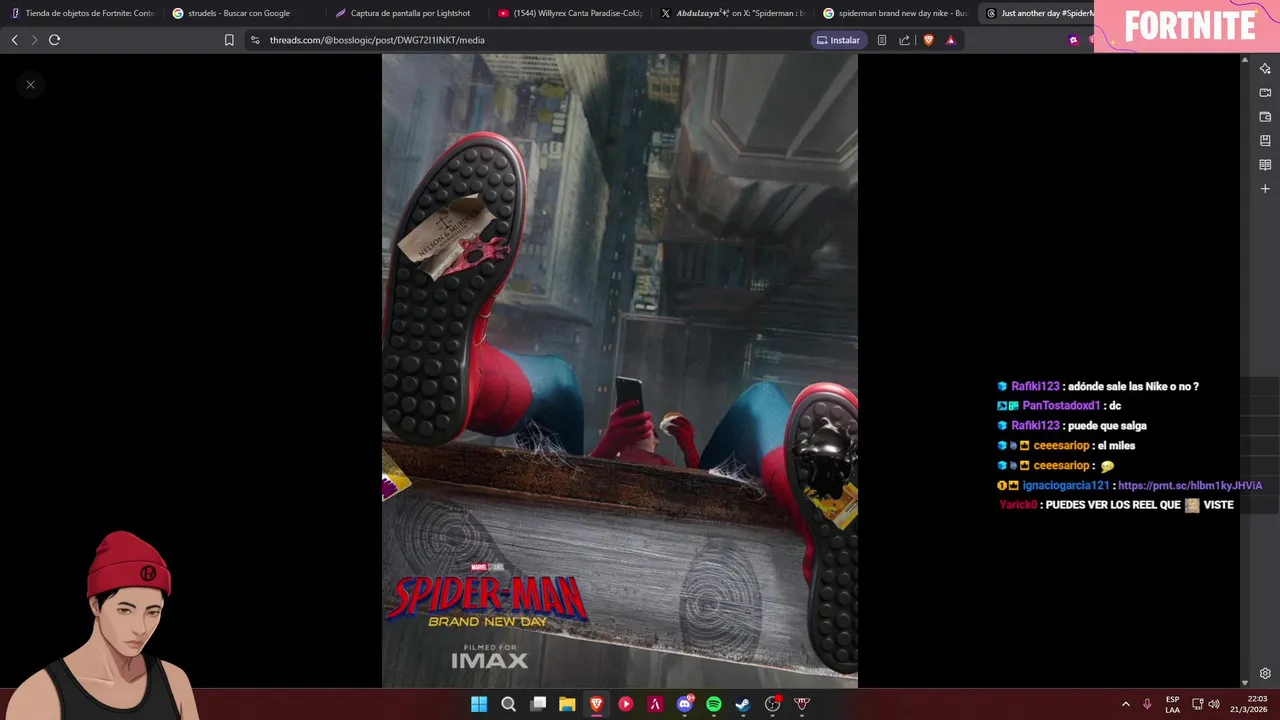Click the microphone tray icon
The width and height of the screenshot is (1280, 720).
[x=1147, y=704]
